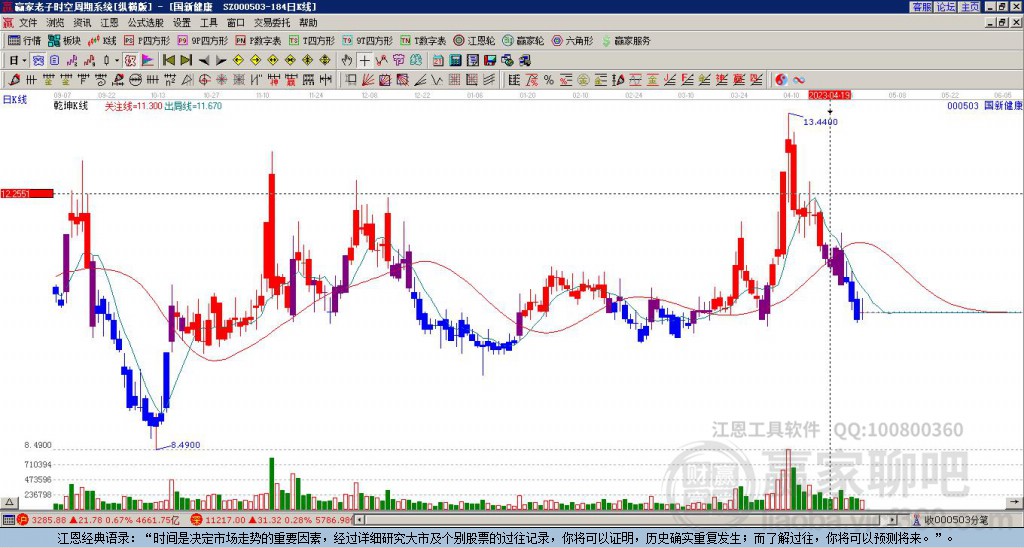The width and height of the screenshot is (1024, 548).
Task: Jump to first bar with green start arrow
Action: pos(168,60)
